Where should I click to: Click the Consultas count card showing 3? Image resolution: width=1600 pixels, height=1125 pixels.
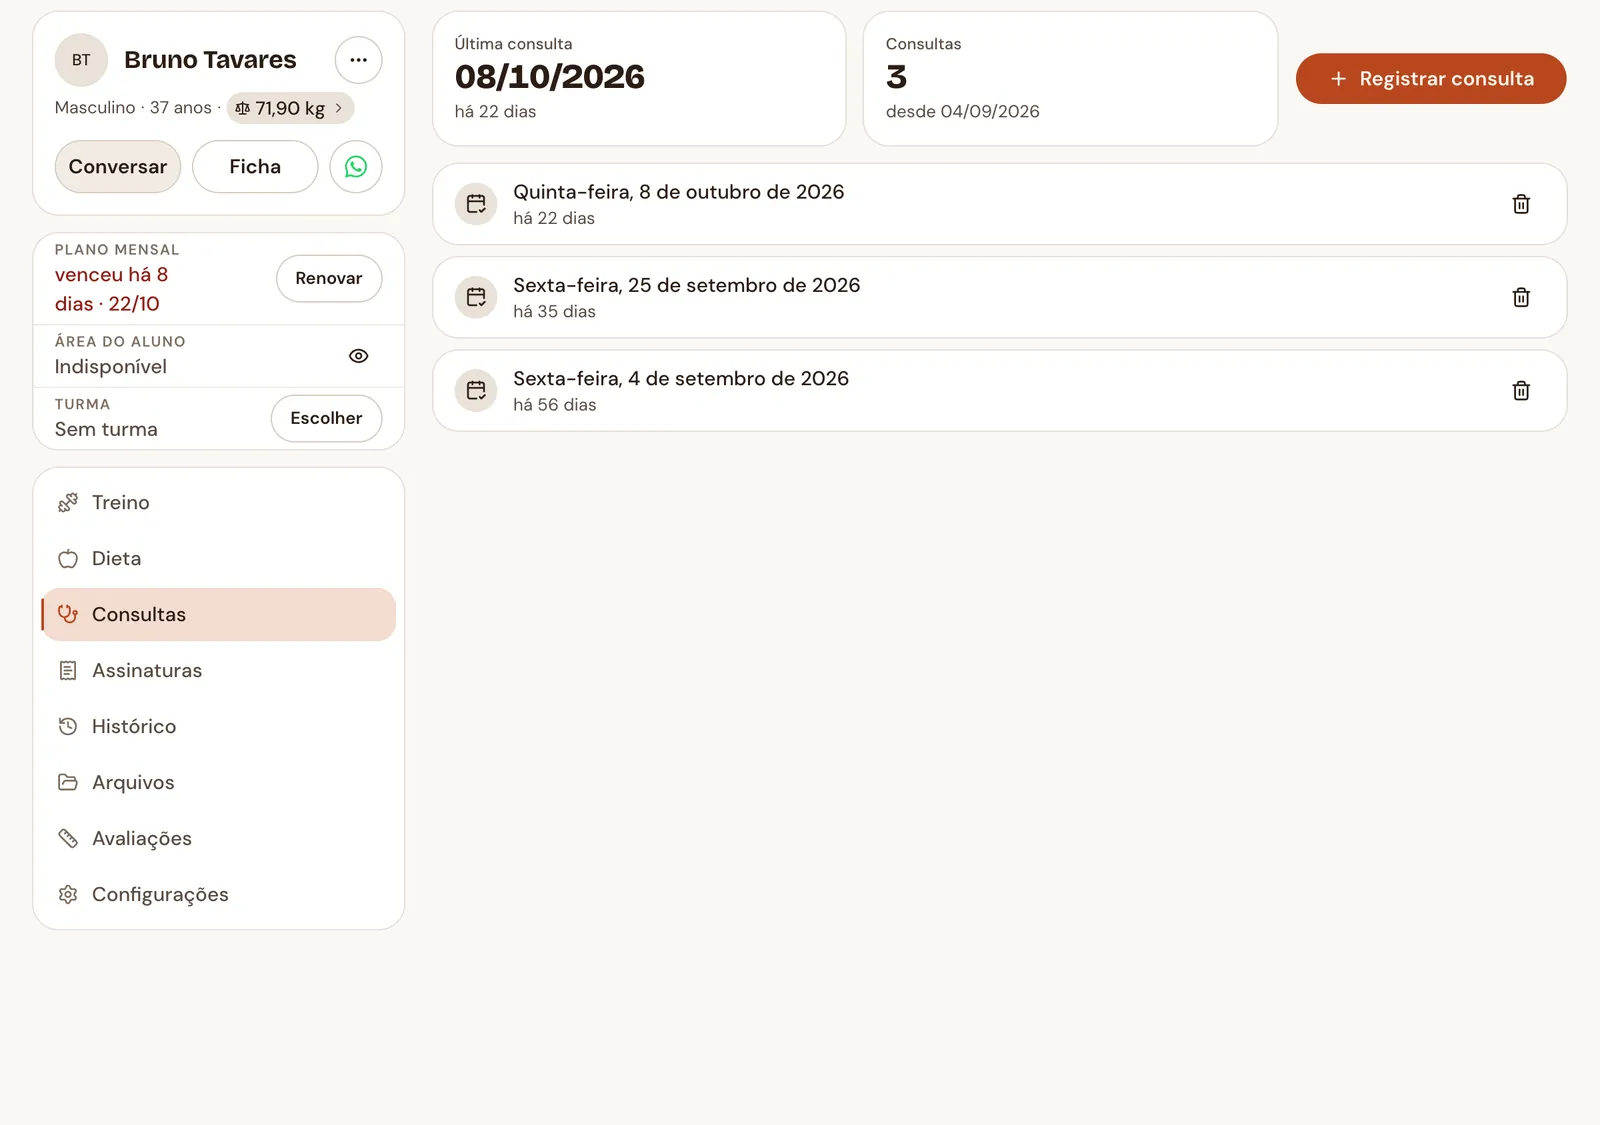1070,79
